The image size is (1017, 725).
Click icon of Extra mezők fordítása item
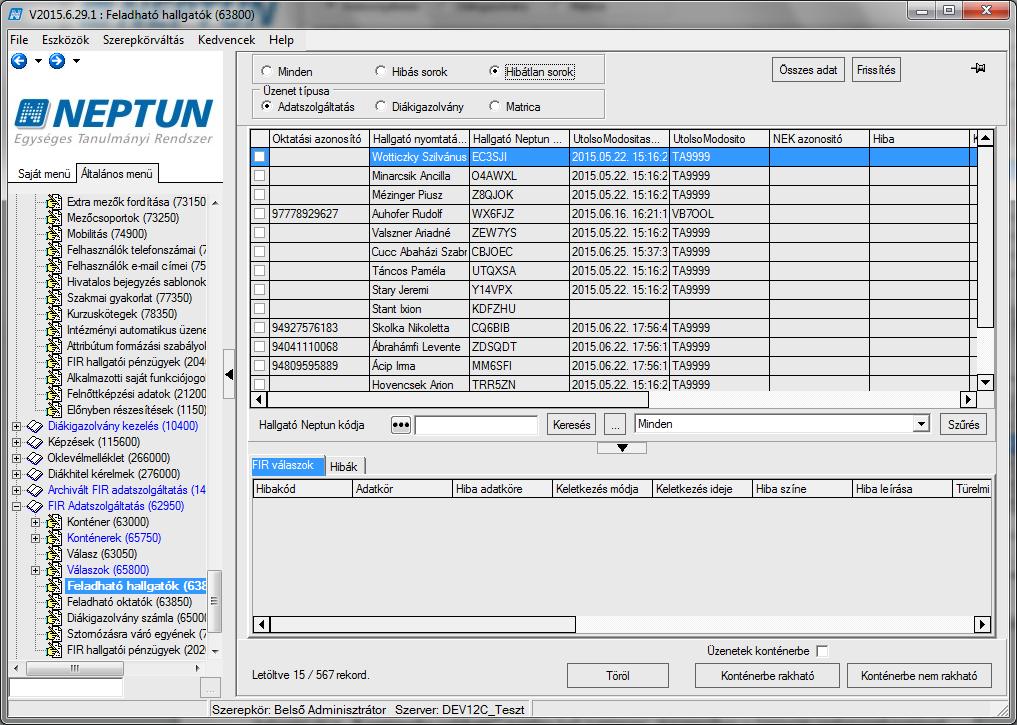54,202
